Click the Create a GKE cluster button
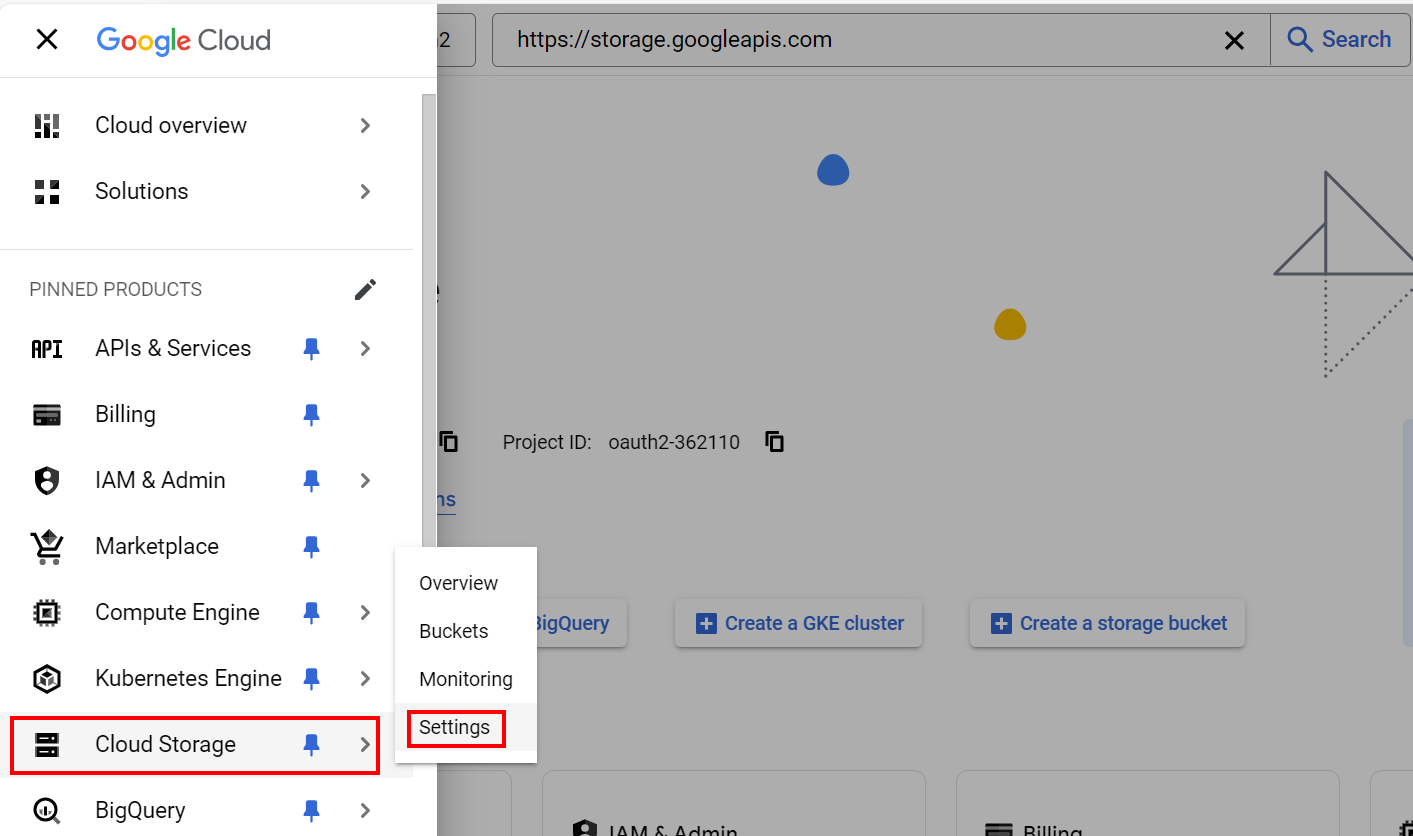 click(798, 623)
